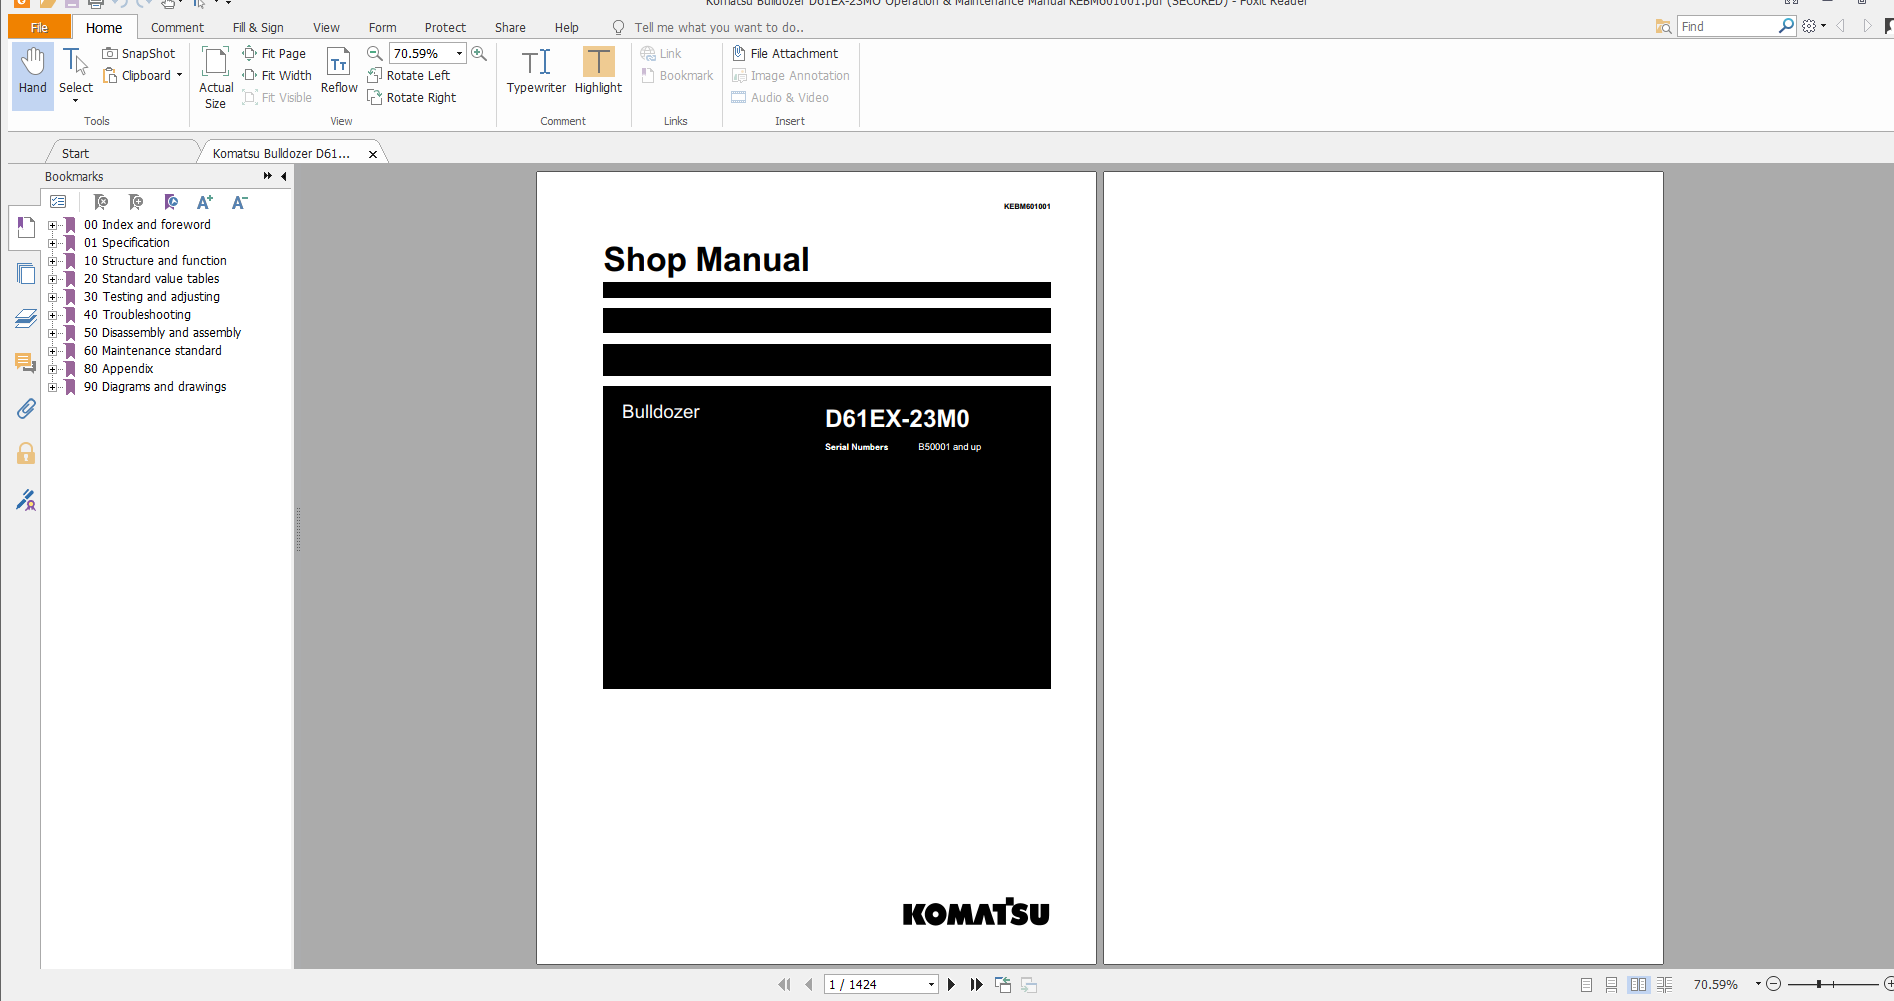Decrease bookmark font size
The width and height of the screenshot is (1894, 1001).
click(239, 202)
